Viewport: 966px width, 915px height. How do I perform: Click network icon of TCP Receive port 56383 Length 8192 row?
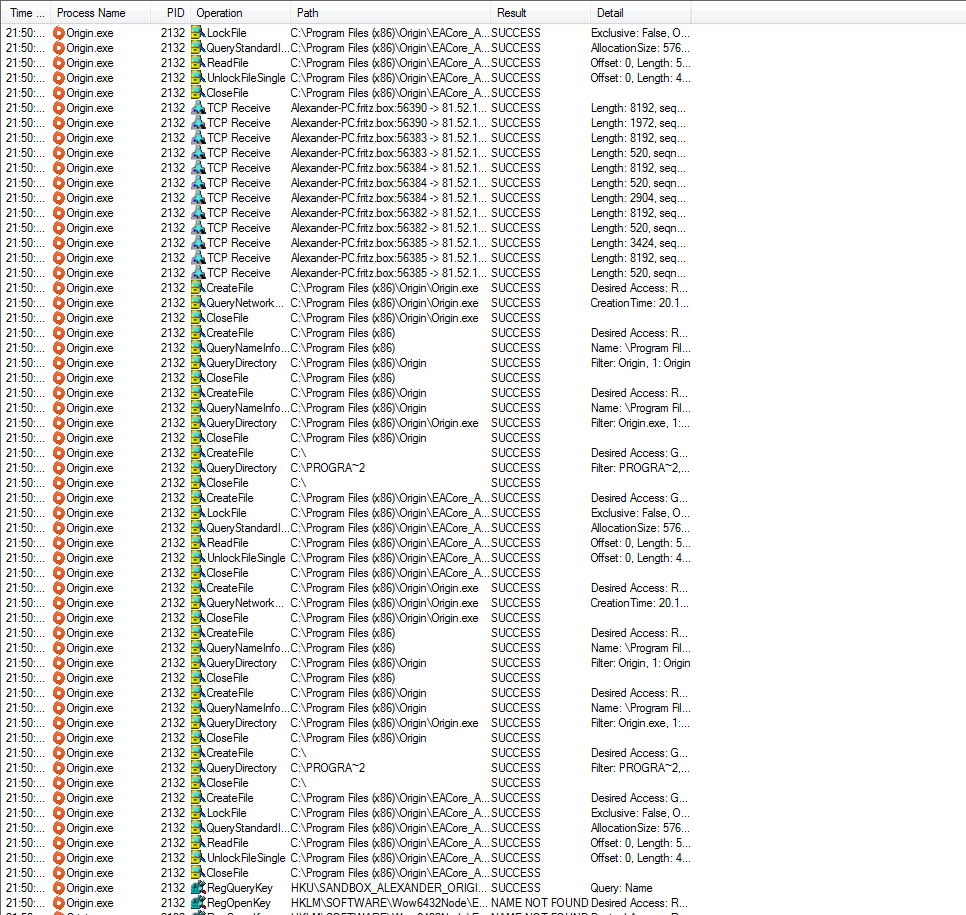pyautogui.click(x=198, y=138)
